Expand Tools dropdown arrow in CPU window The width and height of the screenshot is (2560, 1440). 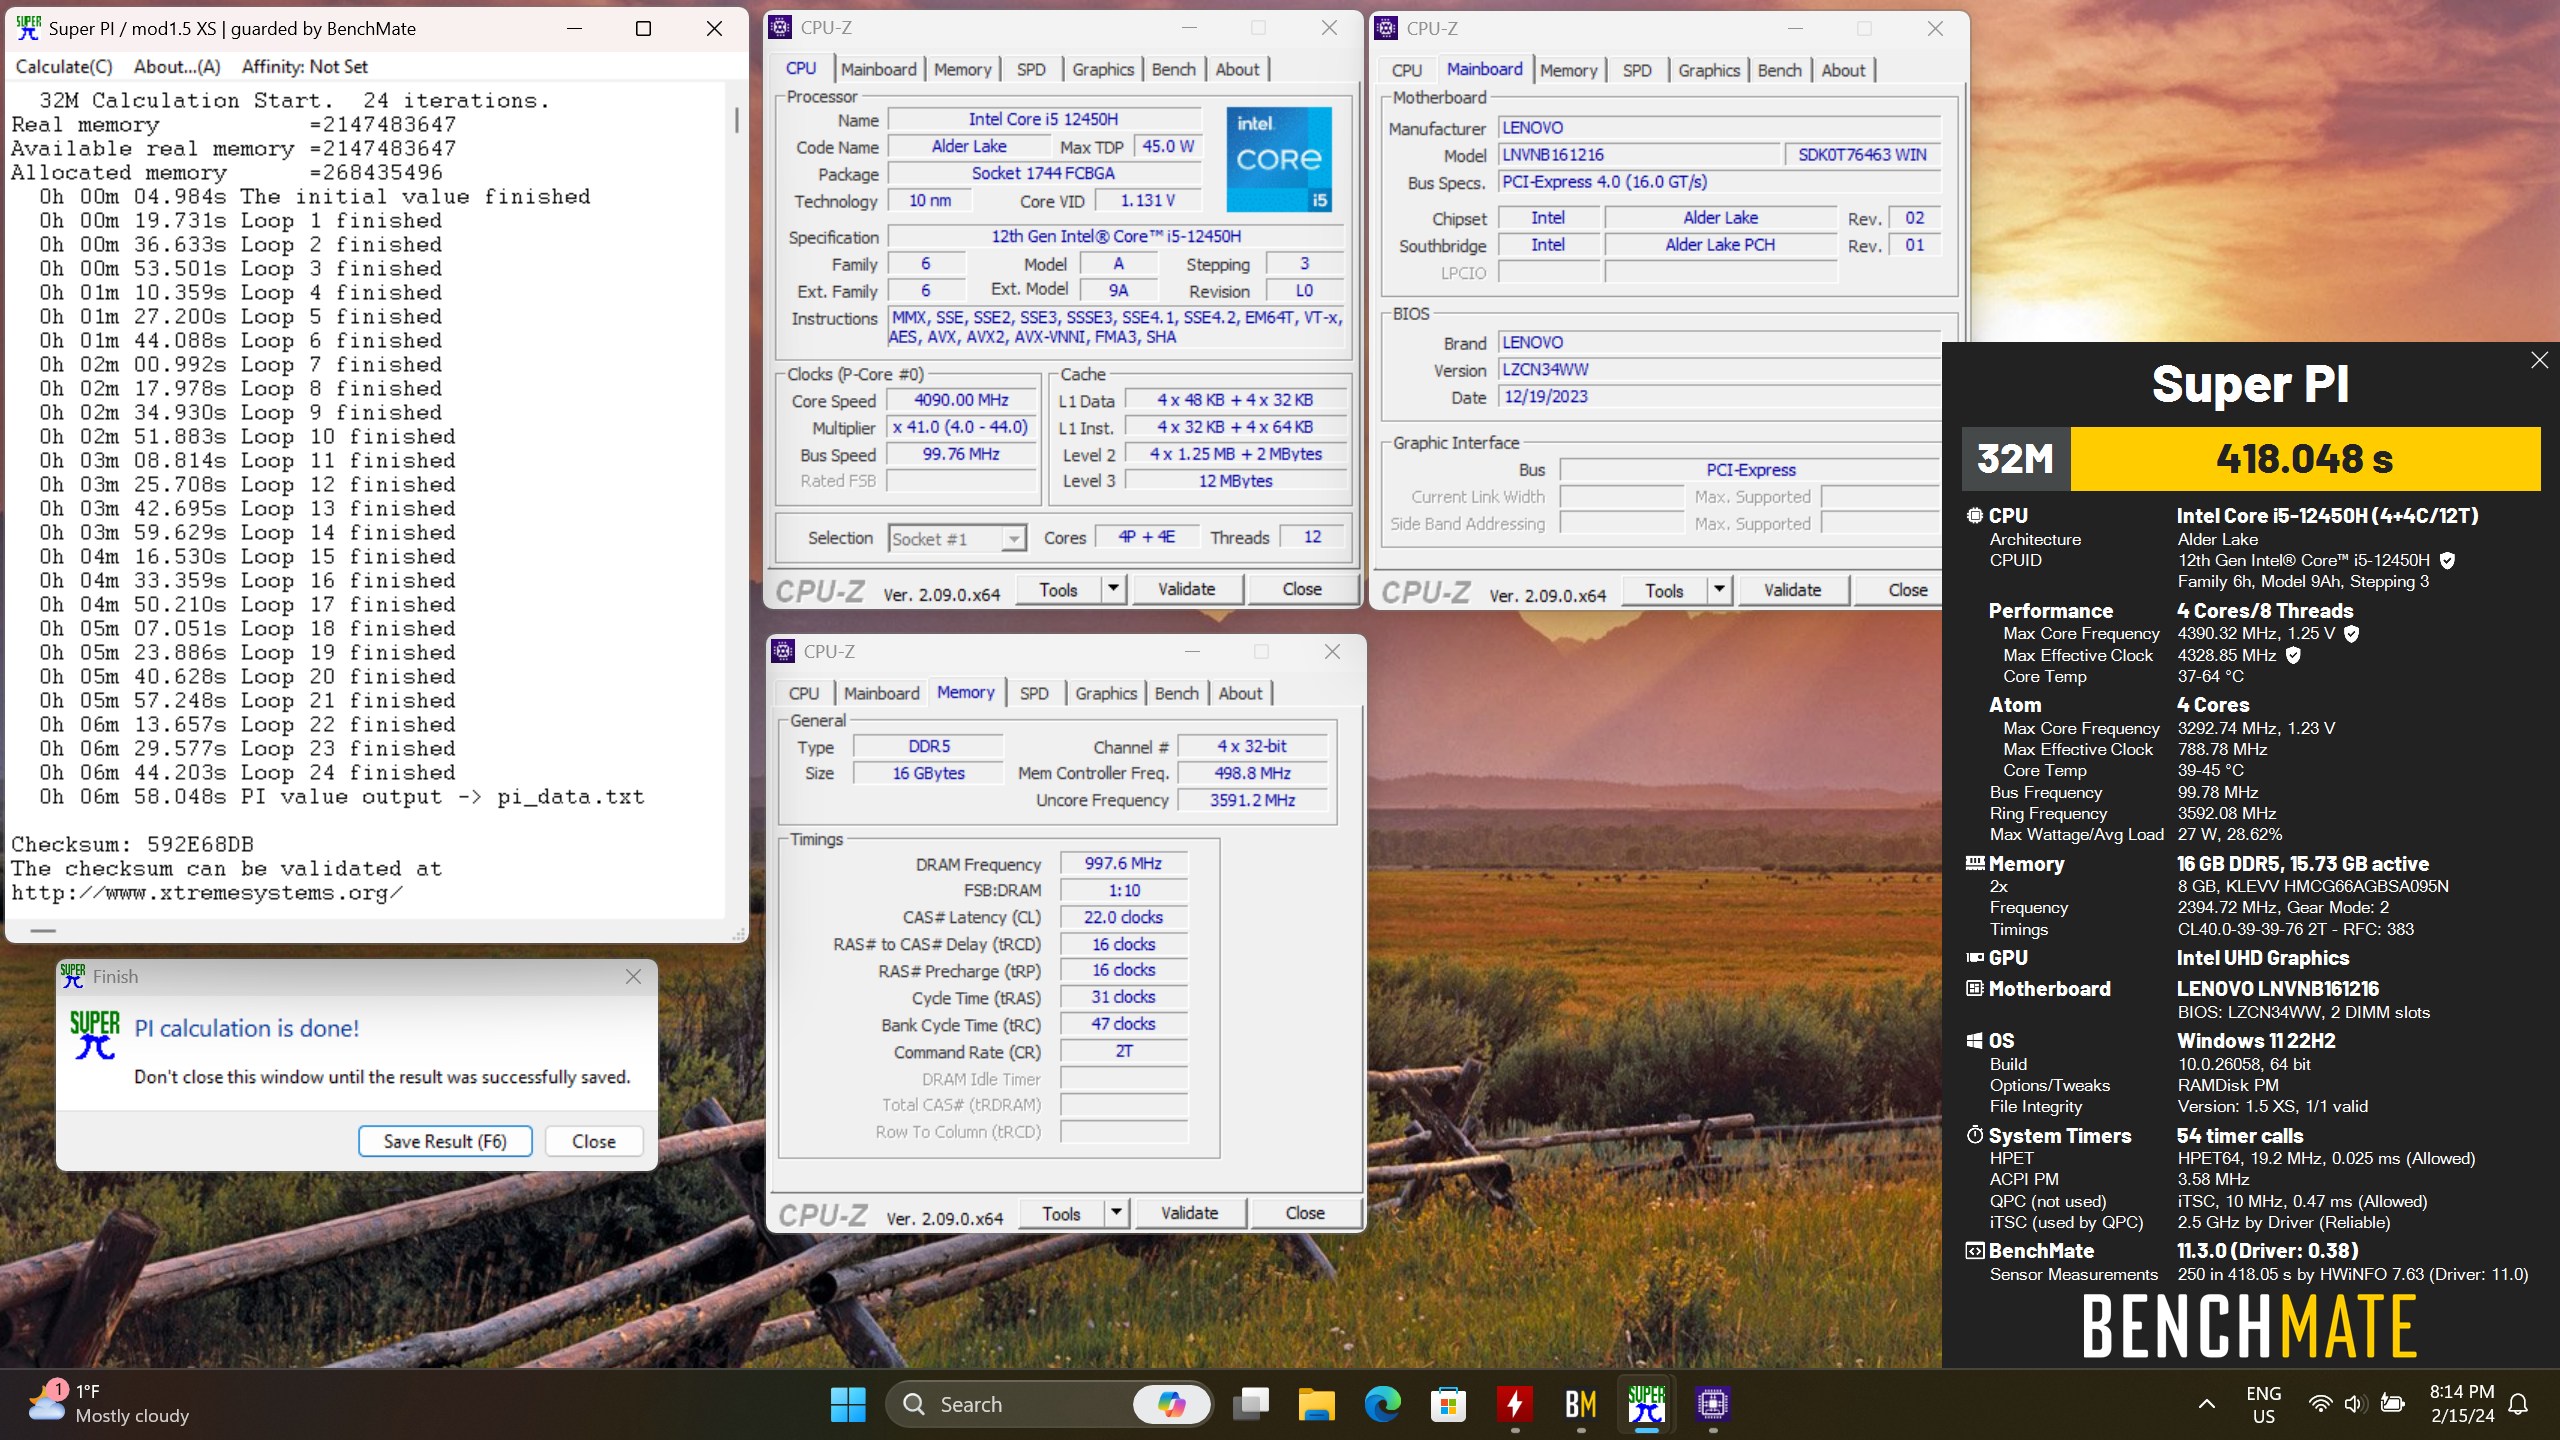(1113, 589)
